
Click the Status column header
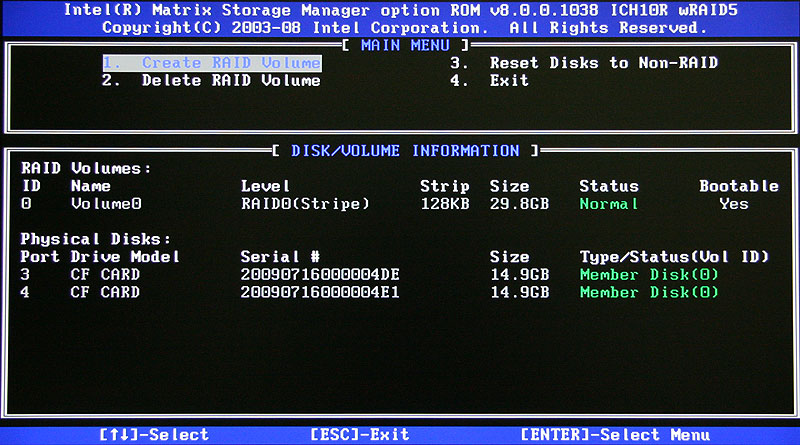coord(609,186)
